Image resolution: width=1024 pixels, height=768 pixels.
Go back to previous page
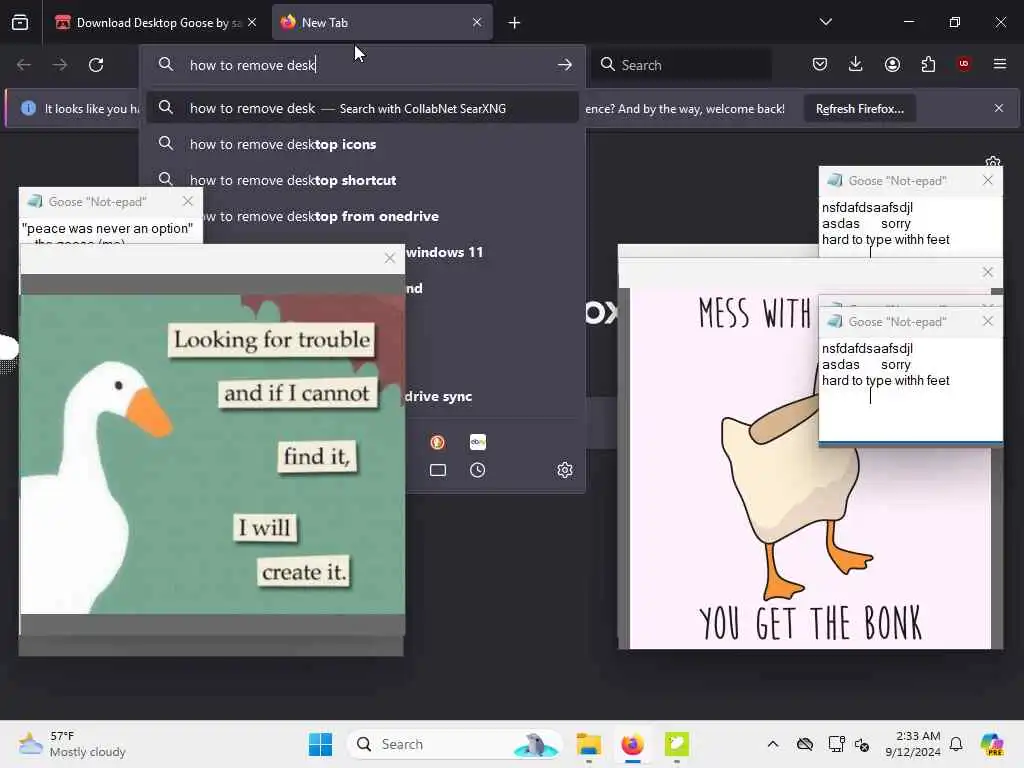coord(24,65)
